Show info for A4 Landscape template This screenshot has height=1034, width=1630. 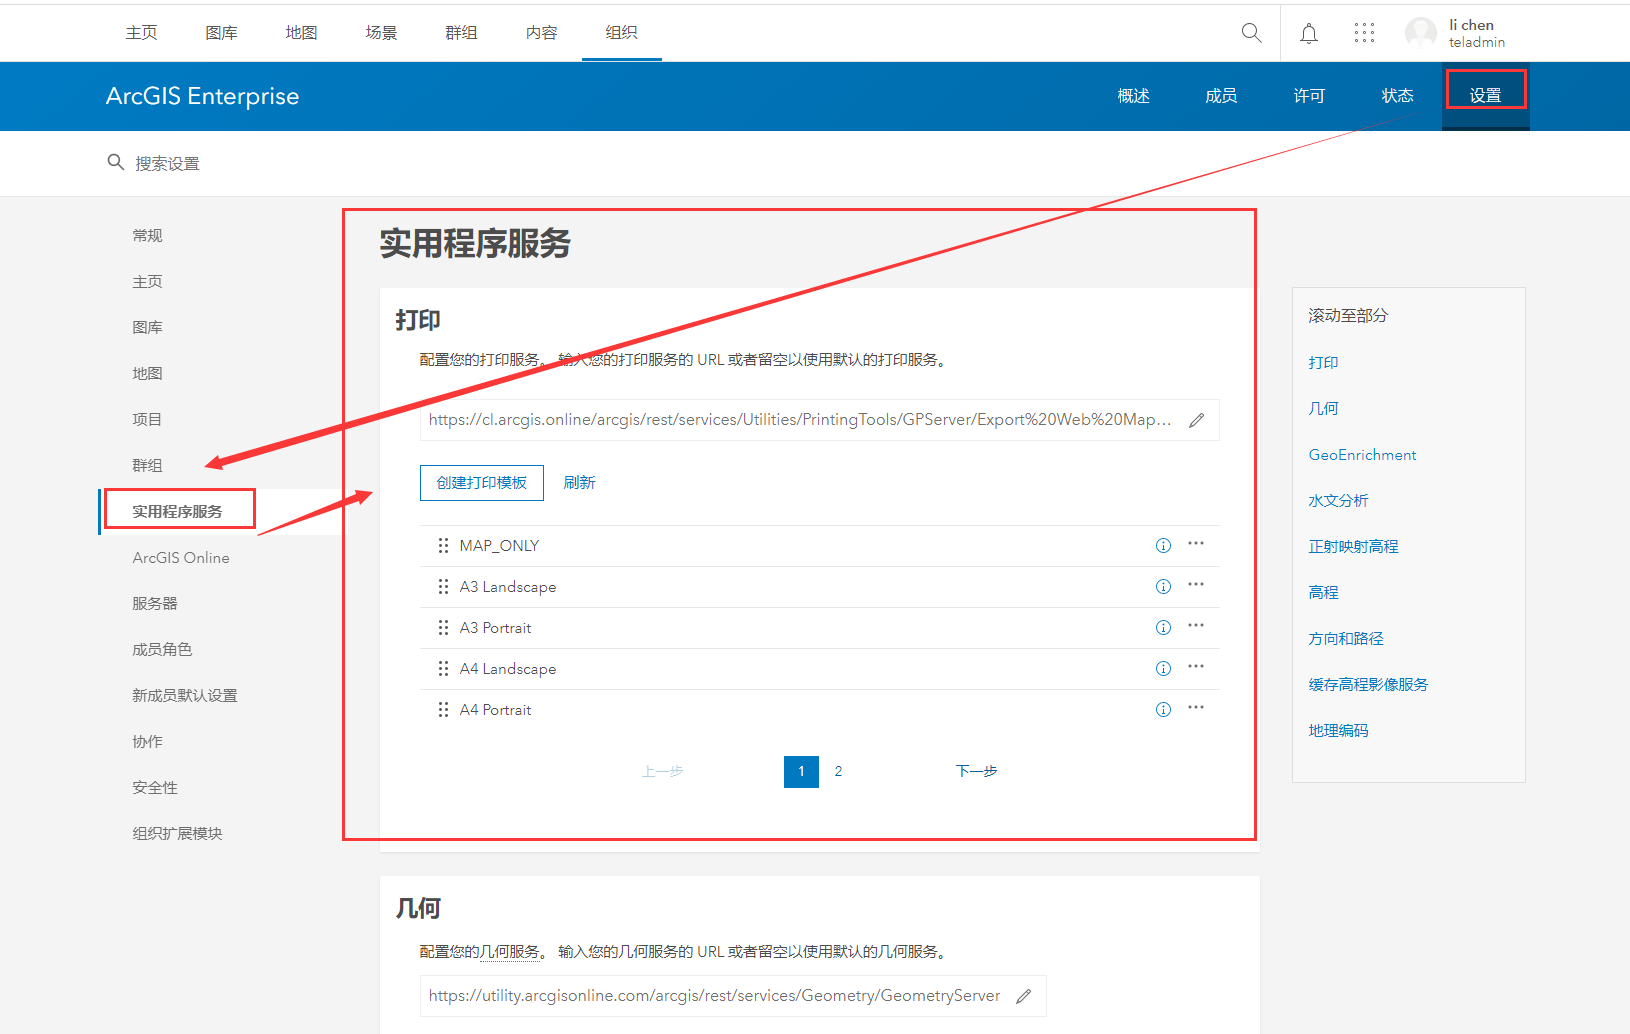[x=1163, y=669]
